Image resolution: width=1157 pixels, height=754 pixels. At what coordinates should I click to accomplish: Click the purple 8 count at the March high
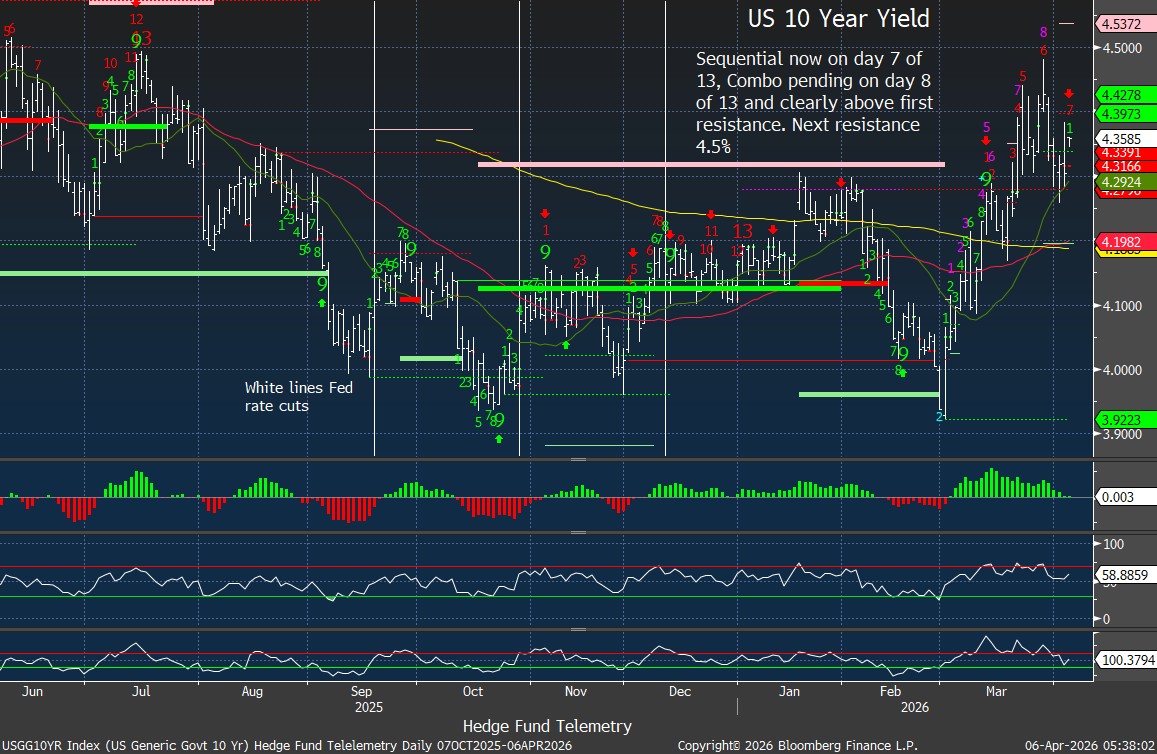coord(1043,32)
